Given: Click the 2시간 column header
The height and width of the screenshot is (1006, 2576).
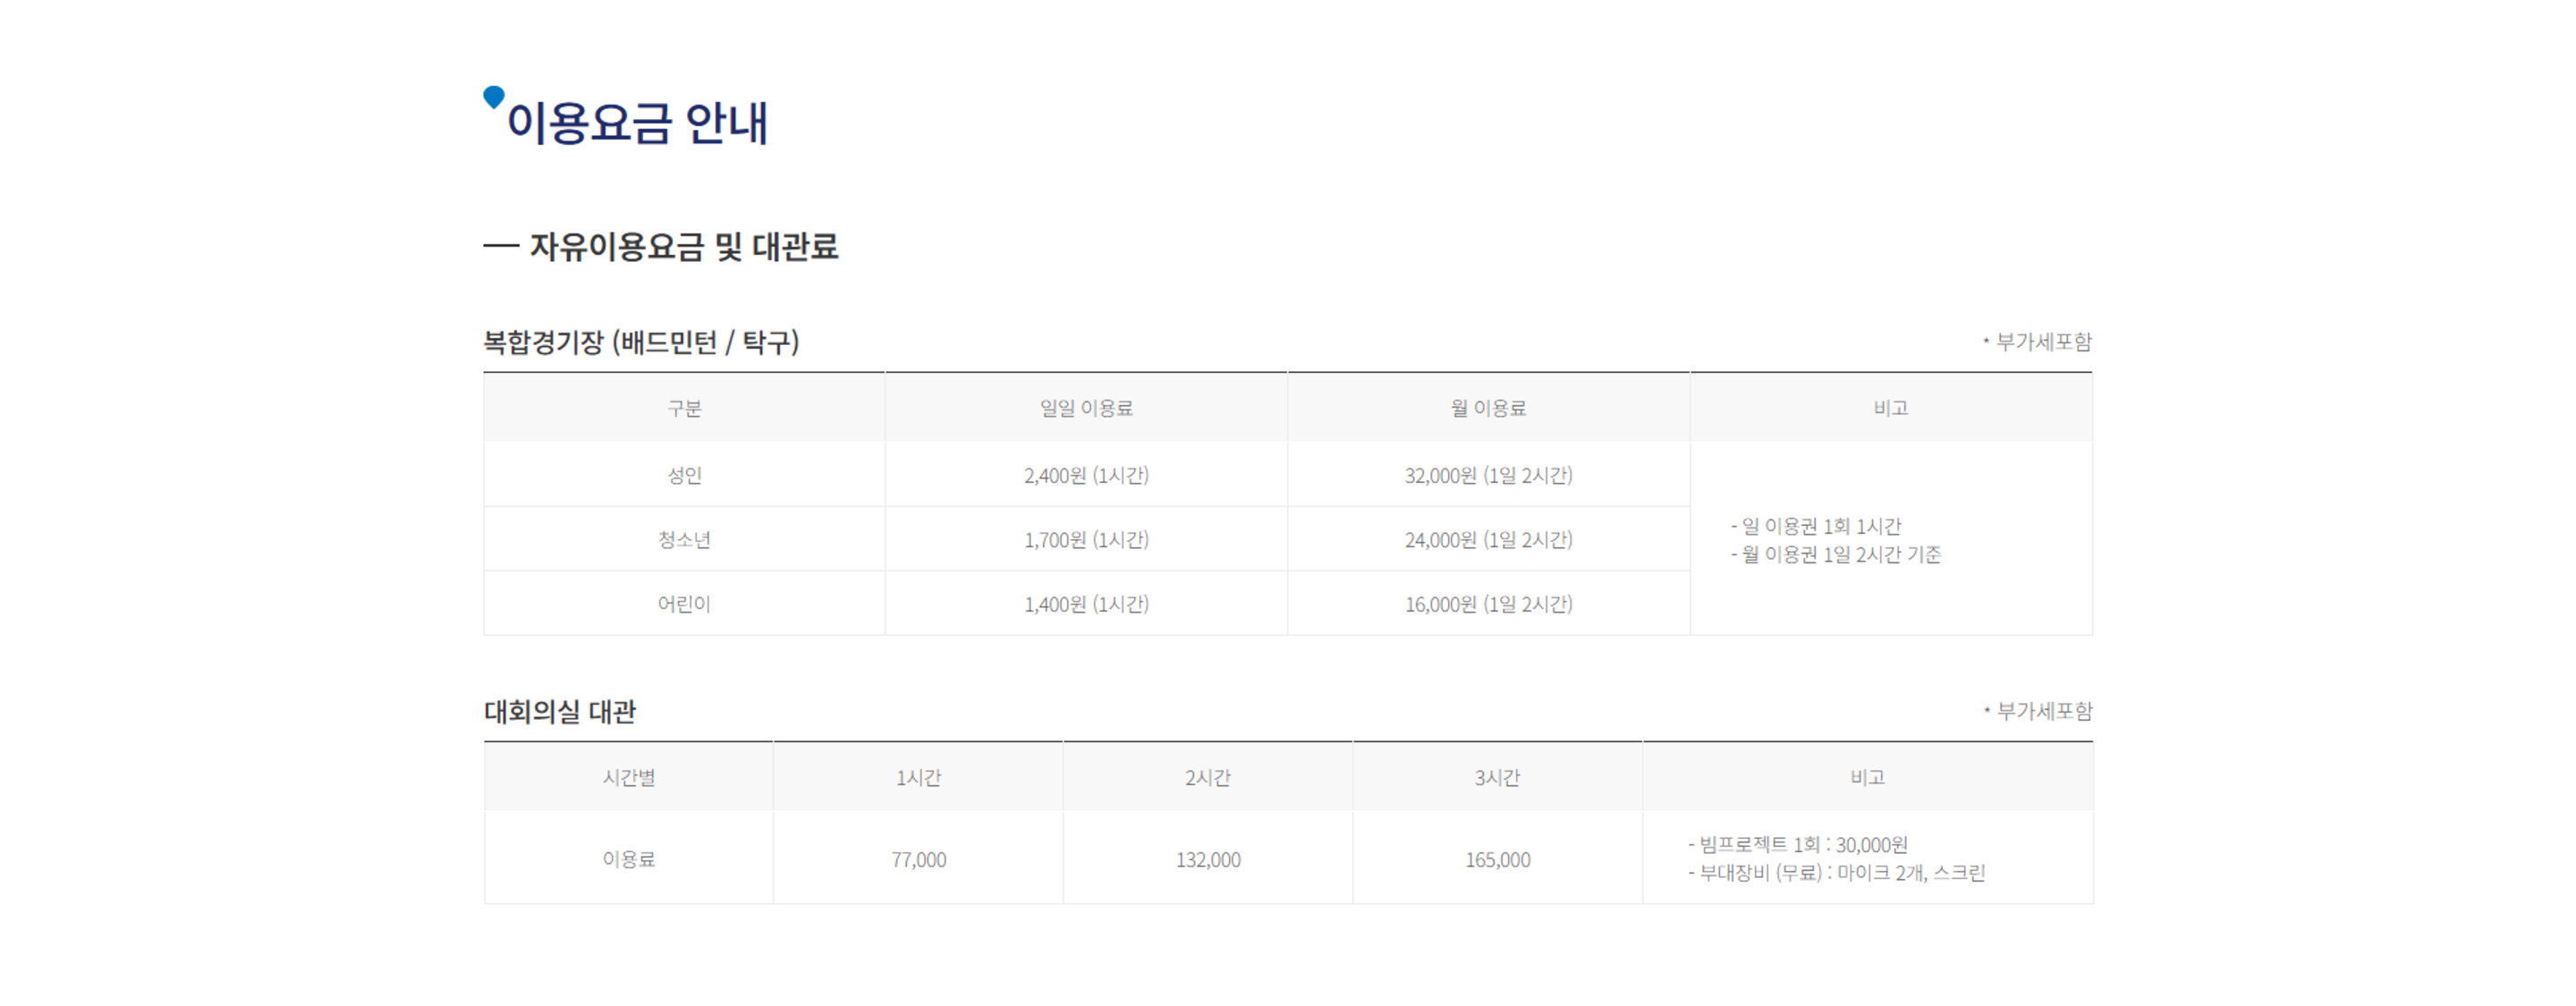Looking at the screenshot, I should point(1207,777).
